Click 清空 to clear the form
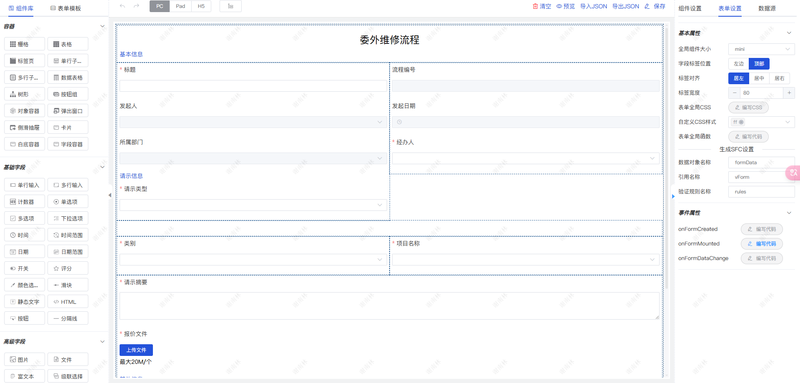 coord(541,6)
